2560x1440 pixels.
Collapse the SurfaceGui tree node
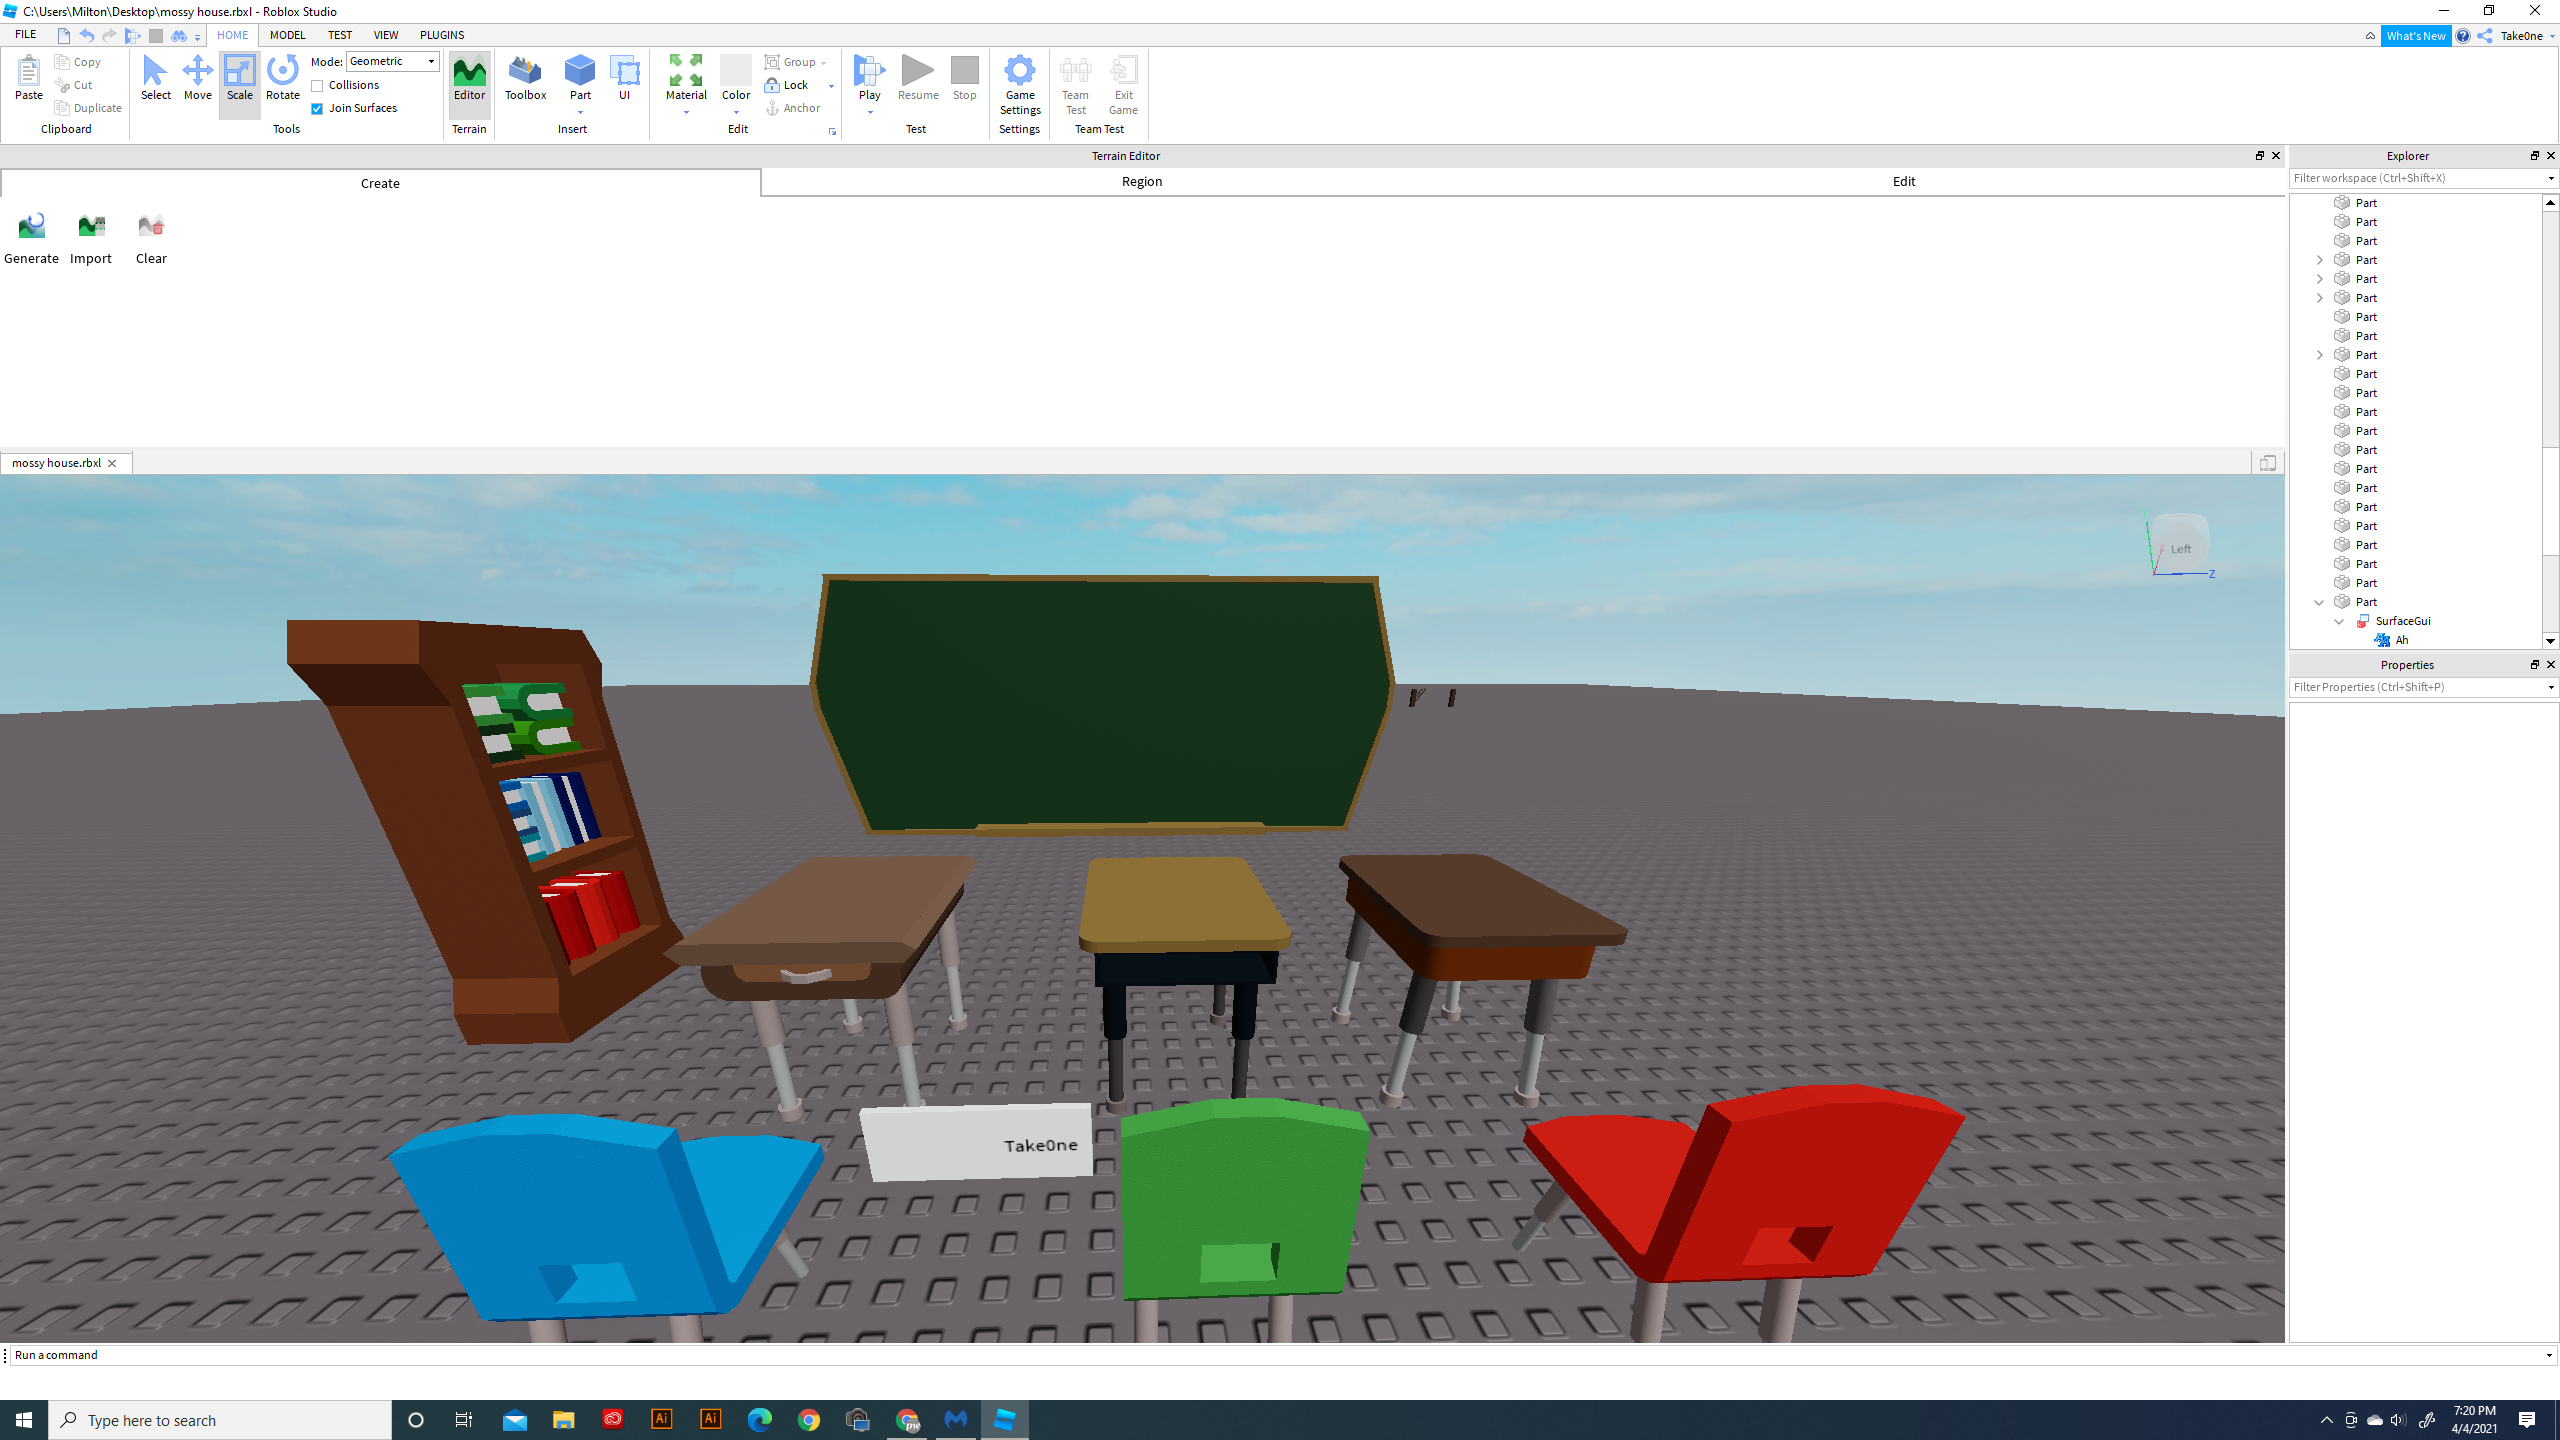(x=2339, y=621)
